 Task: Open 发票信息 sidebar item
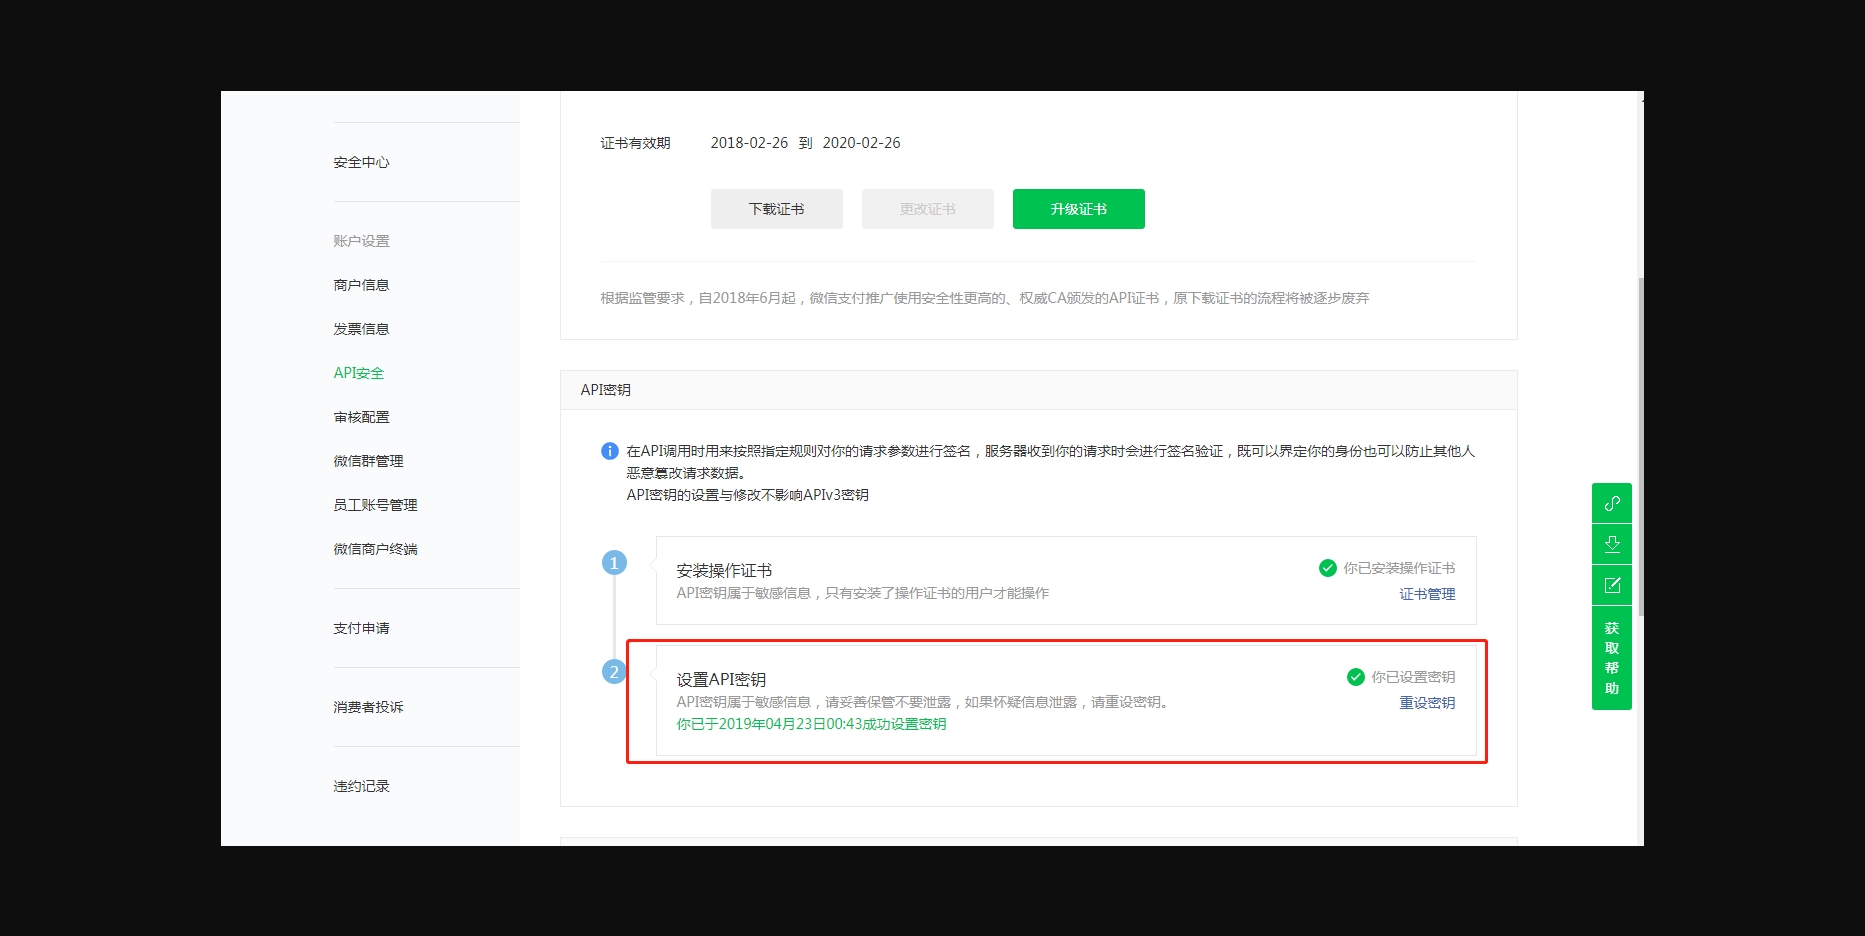click(361, 329)
